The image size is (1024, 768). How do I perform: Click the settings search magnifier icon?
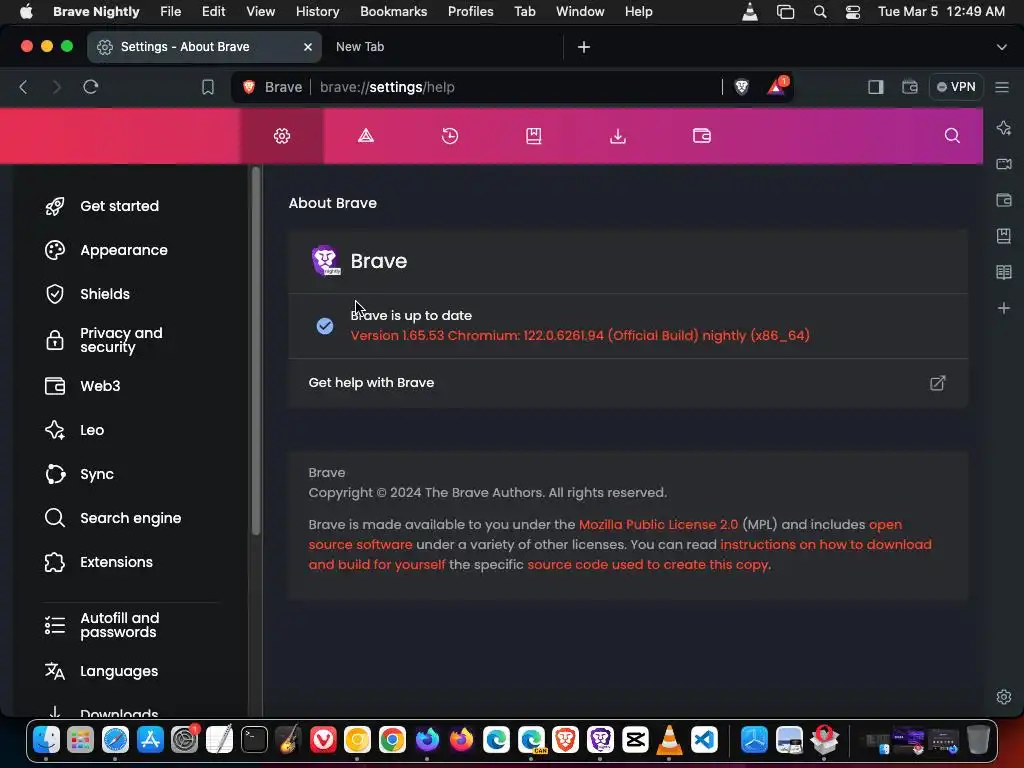[952, 135]
